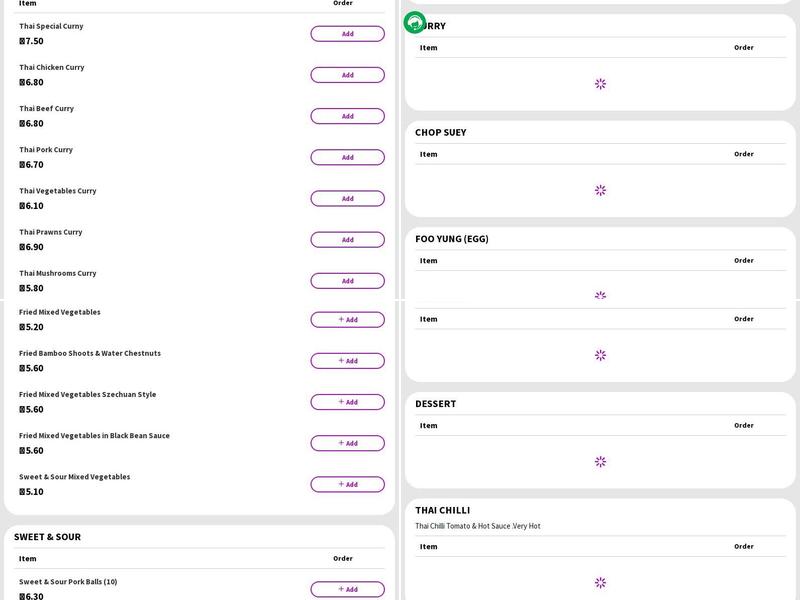
Task: Click the loading spinner in Thai Chilli section
Action: 600,582
